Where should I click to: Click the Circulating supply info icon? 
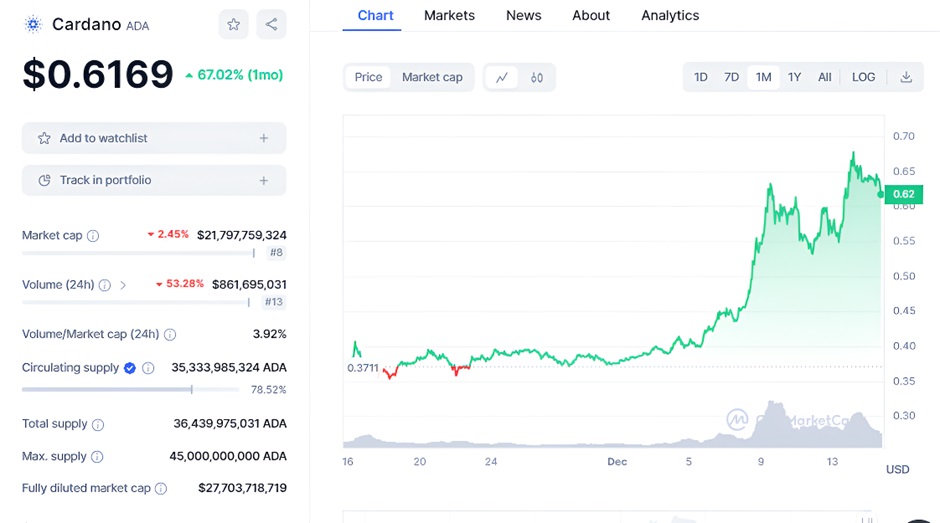[x=148, y=368]
